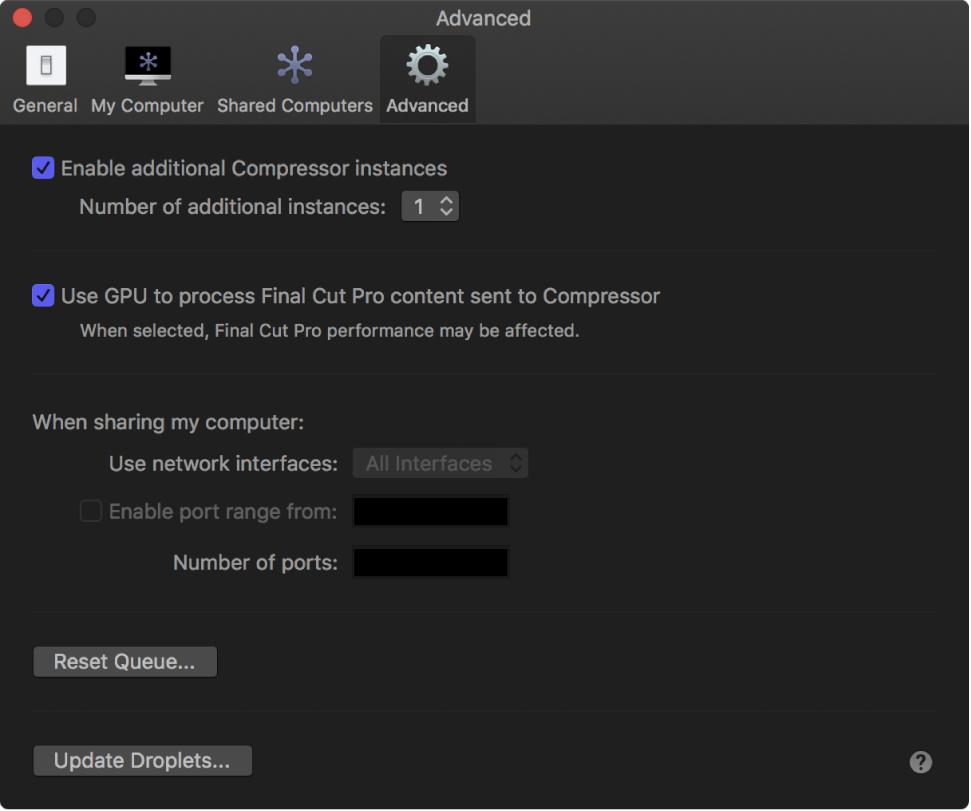The height and width of the screenshot is (811, 971).
Task: Expand the All Interfaces dropdown
Action: [440, 464]
